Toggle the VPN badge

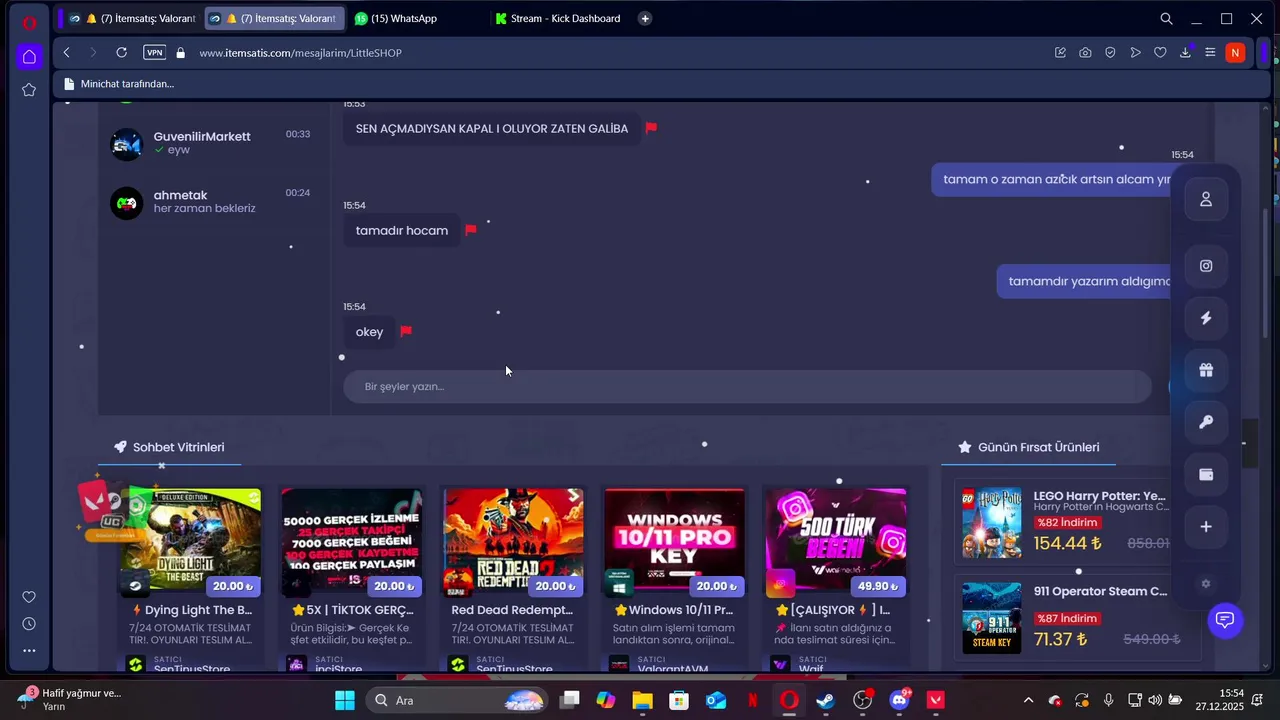(x=154, y=52)
